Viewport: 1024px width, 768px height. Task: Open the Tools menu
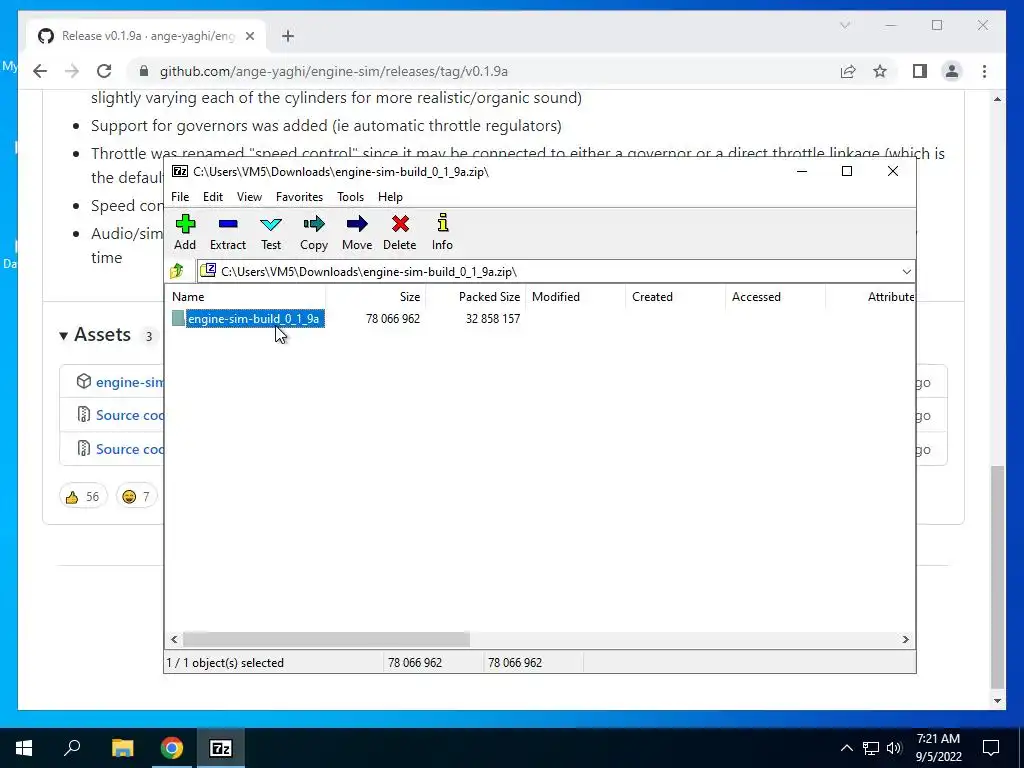pos(350,197)
